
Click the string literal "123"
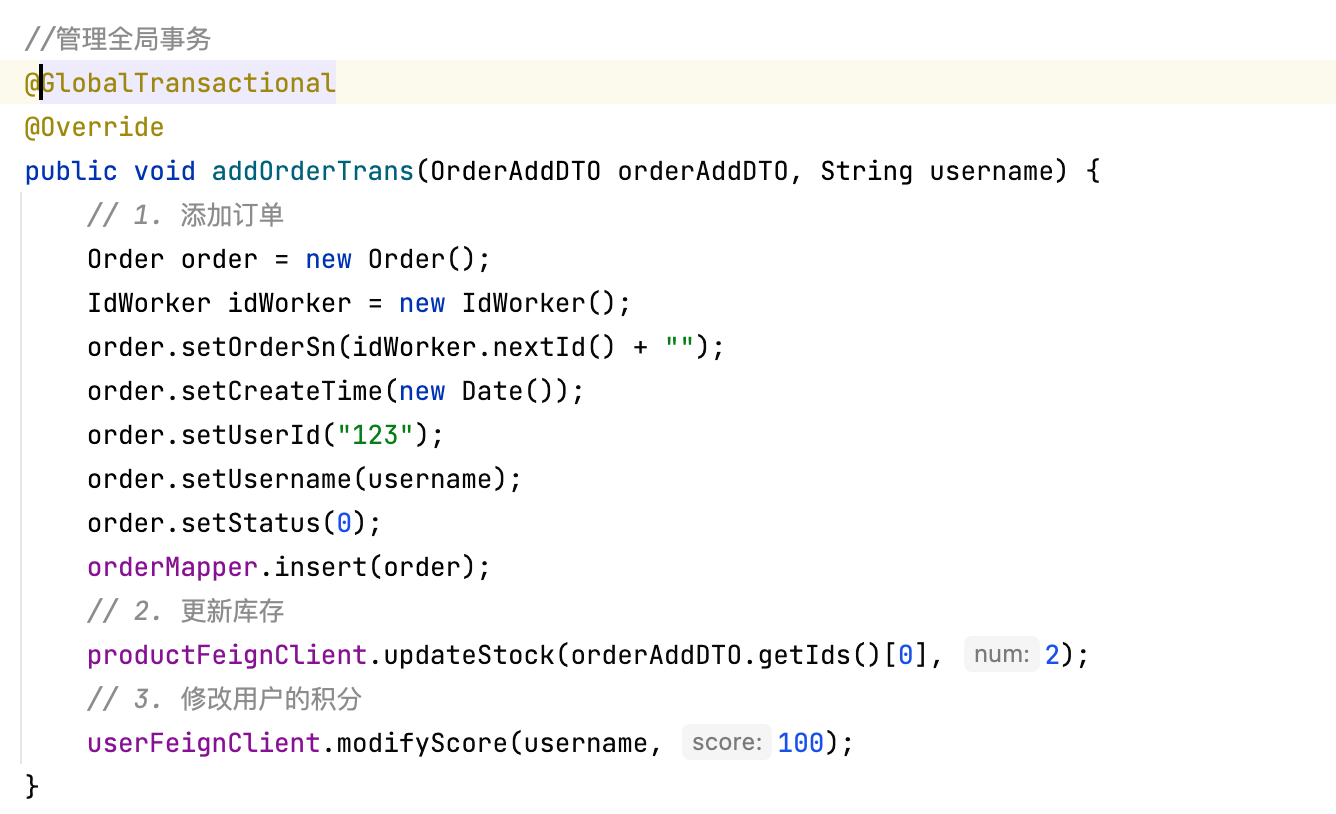pos(375,435)
